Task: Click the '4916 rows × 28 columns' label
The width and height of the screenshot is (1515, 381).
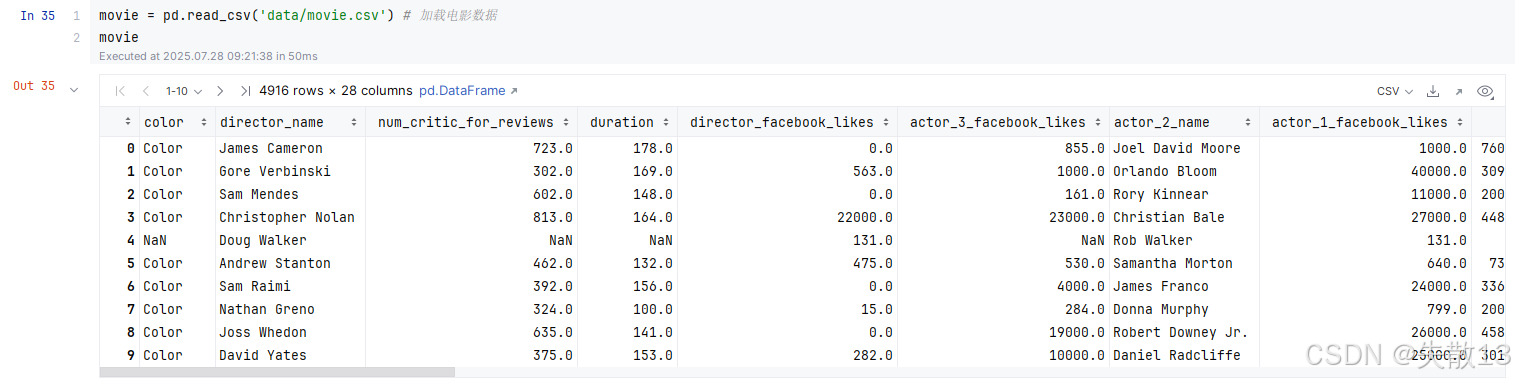Action: (x=336, y=91)
